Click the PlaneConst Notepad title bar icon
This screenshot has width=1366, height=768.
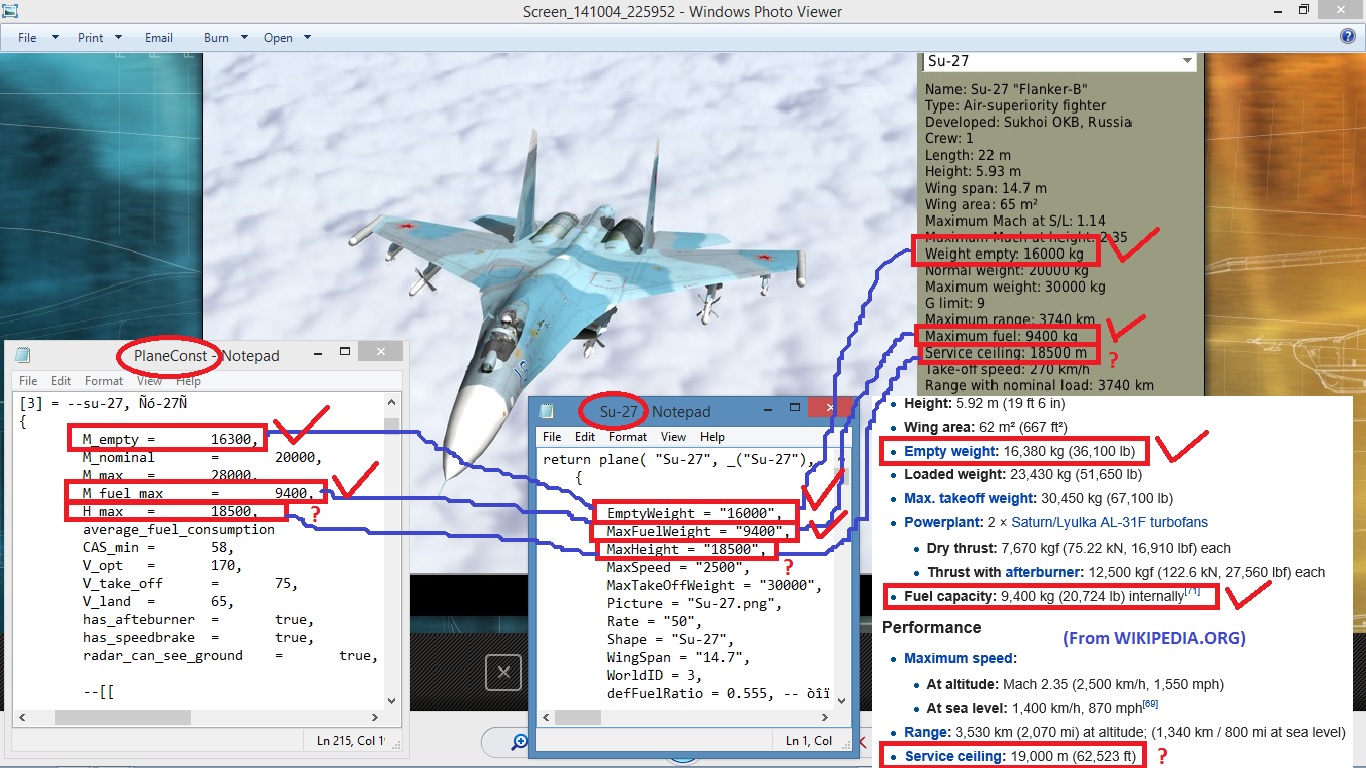[x=23, y=355]
